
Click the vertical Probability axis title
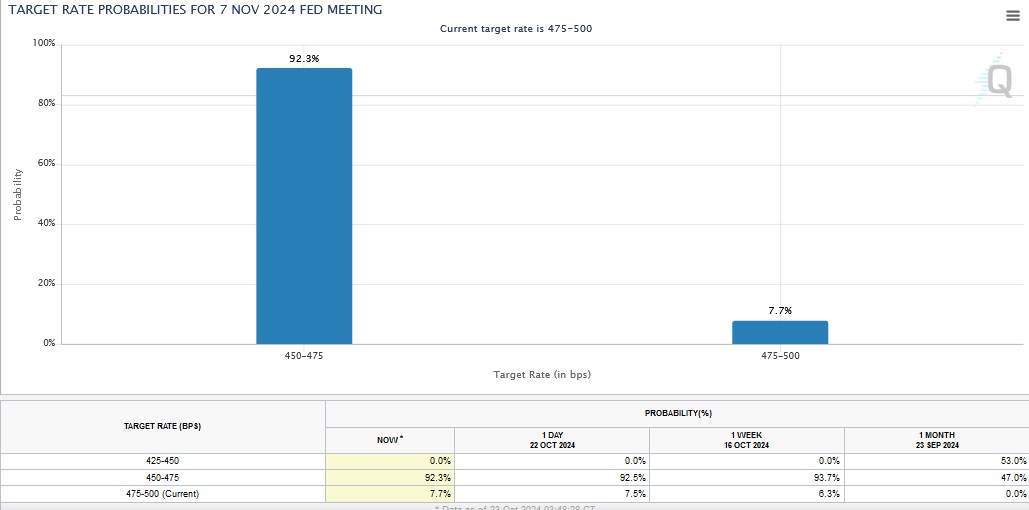coord(18,194)
